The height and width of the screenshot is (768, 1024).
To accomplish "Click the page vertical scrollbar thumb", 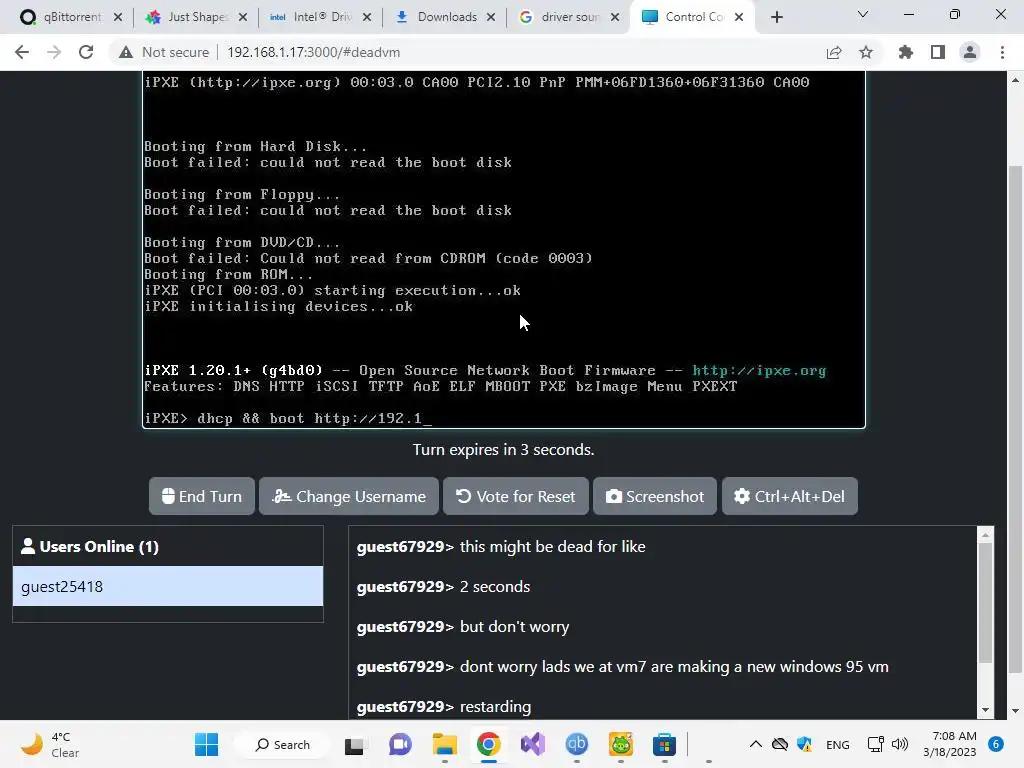I will (x=1015, y=419).
